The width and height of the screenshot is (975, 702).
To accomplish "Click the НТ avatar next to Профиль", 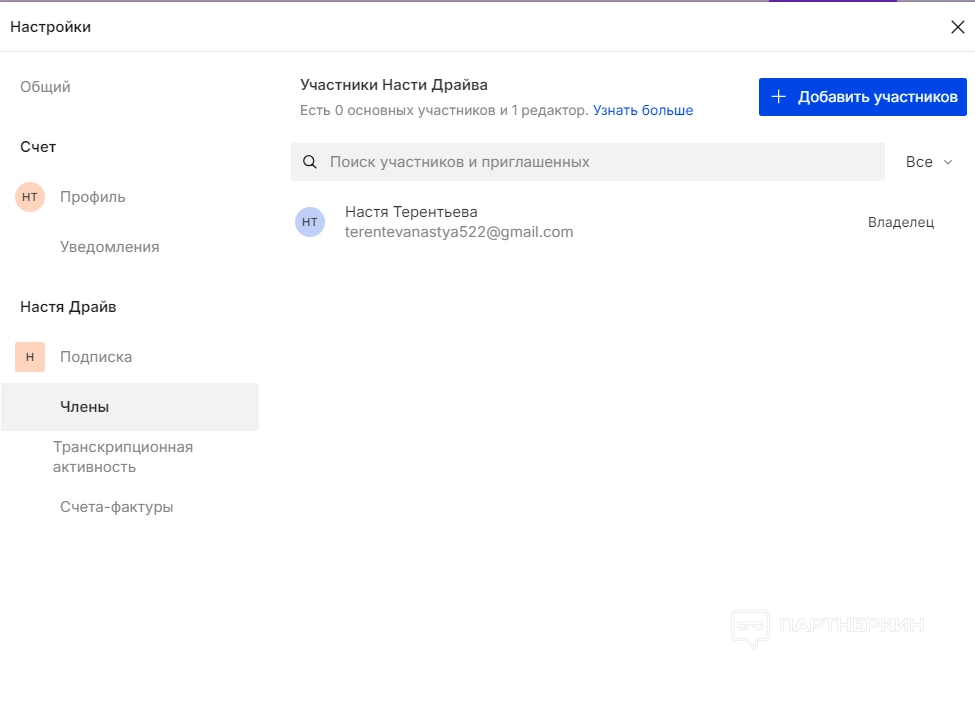I will (x=30, y=197).
